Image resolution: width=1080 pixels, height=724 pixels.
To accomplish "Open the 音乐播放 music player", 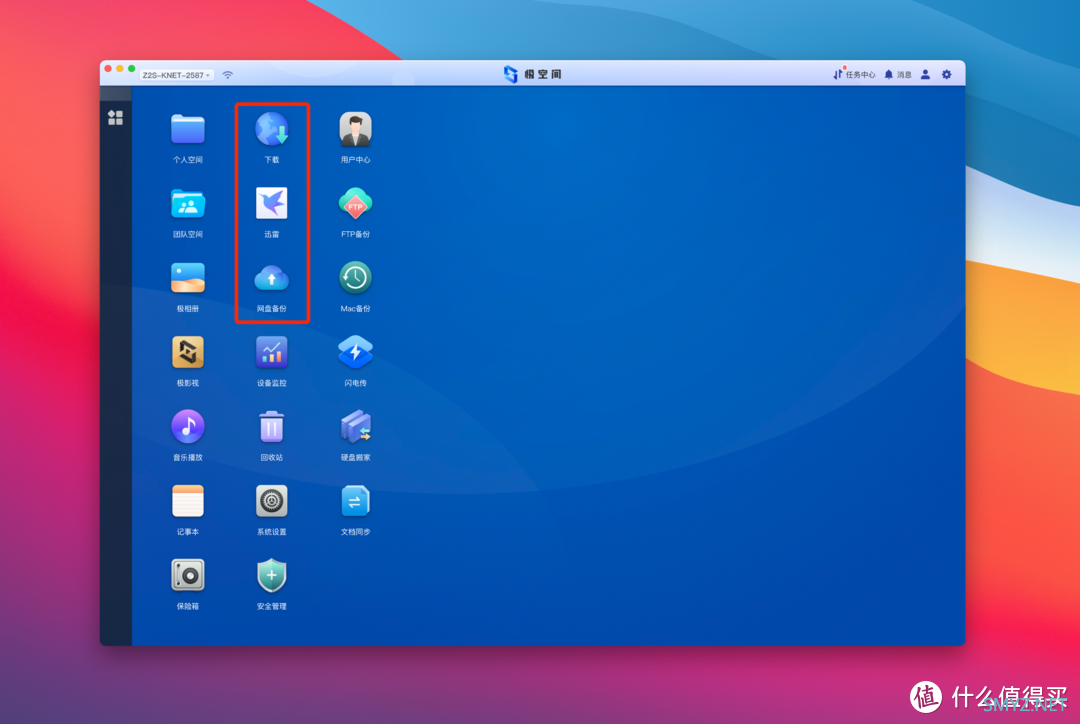I will point(188,427).
